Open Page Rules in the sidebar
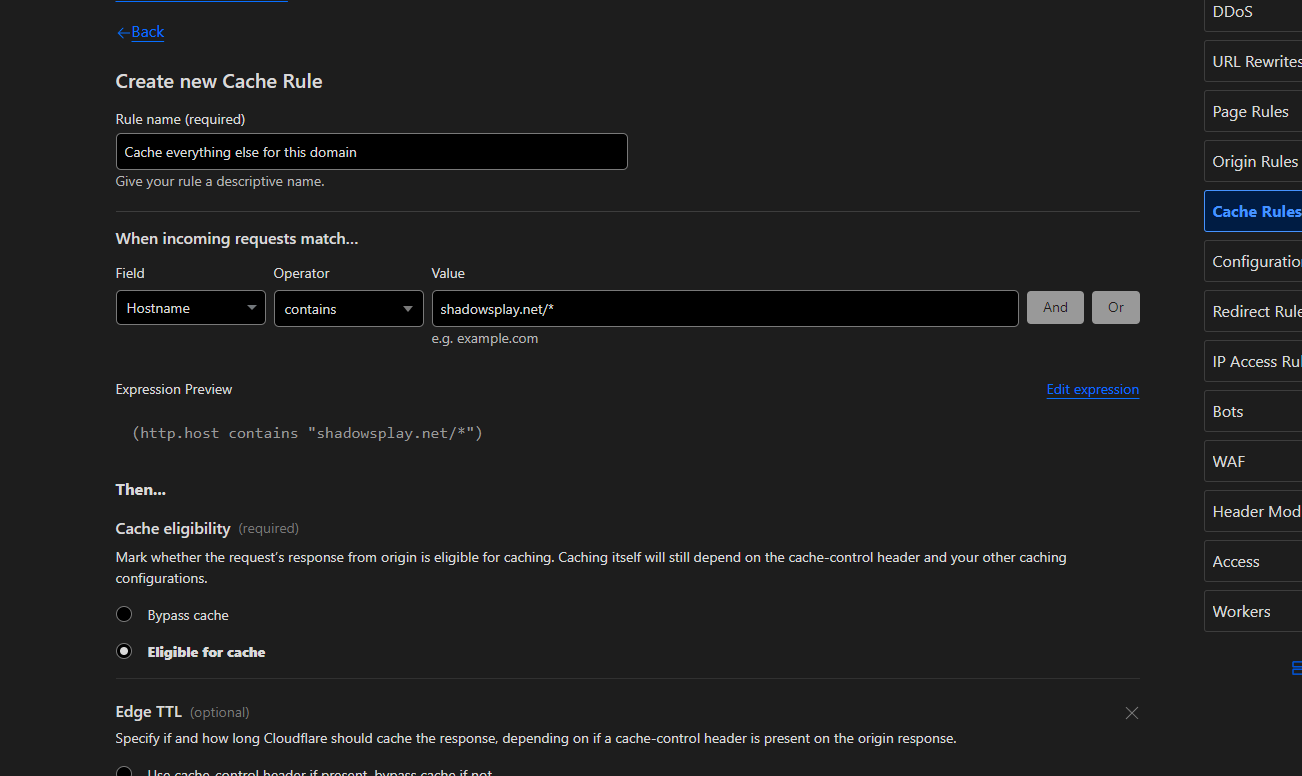This screenshot has width=1302, height=776. [x=1252, y=111]
